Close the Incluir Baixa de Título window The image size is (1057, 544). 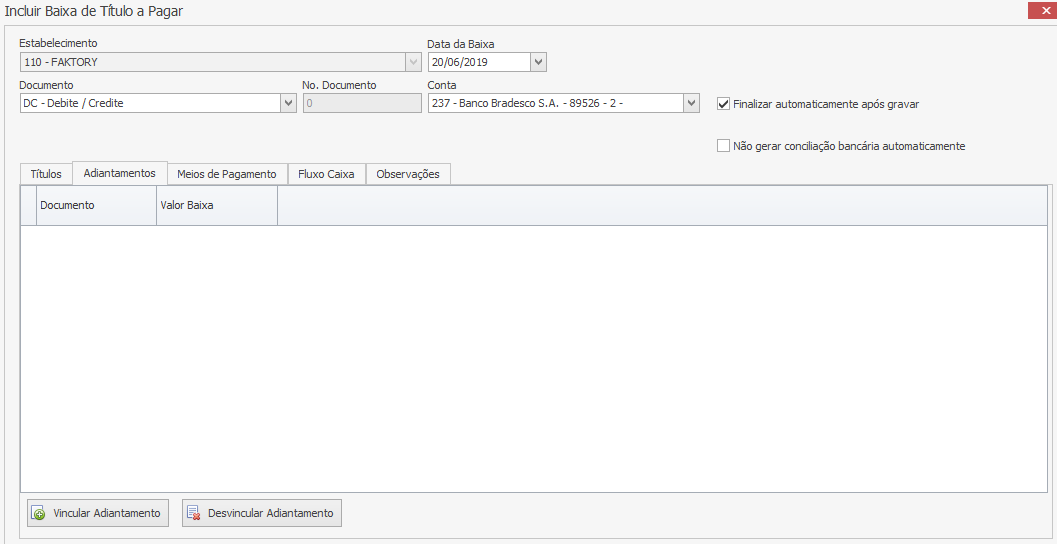pyautogui.click(x=1037, y=11)
